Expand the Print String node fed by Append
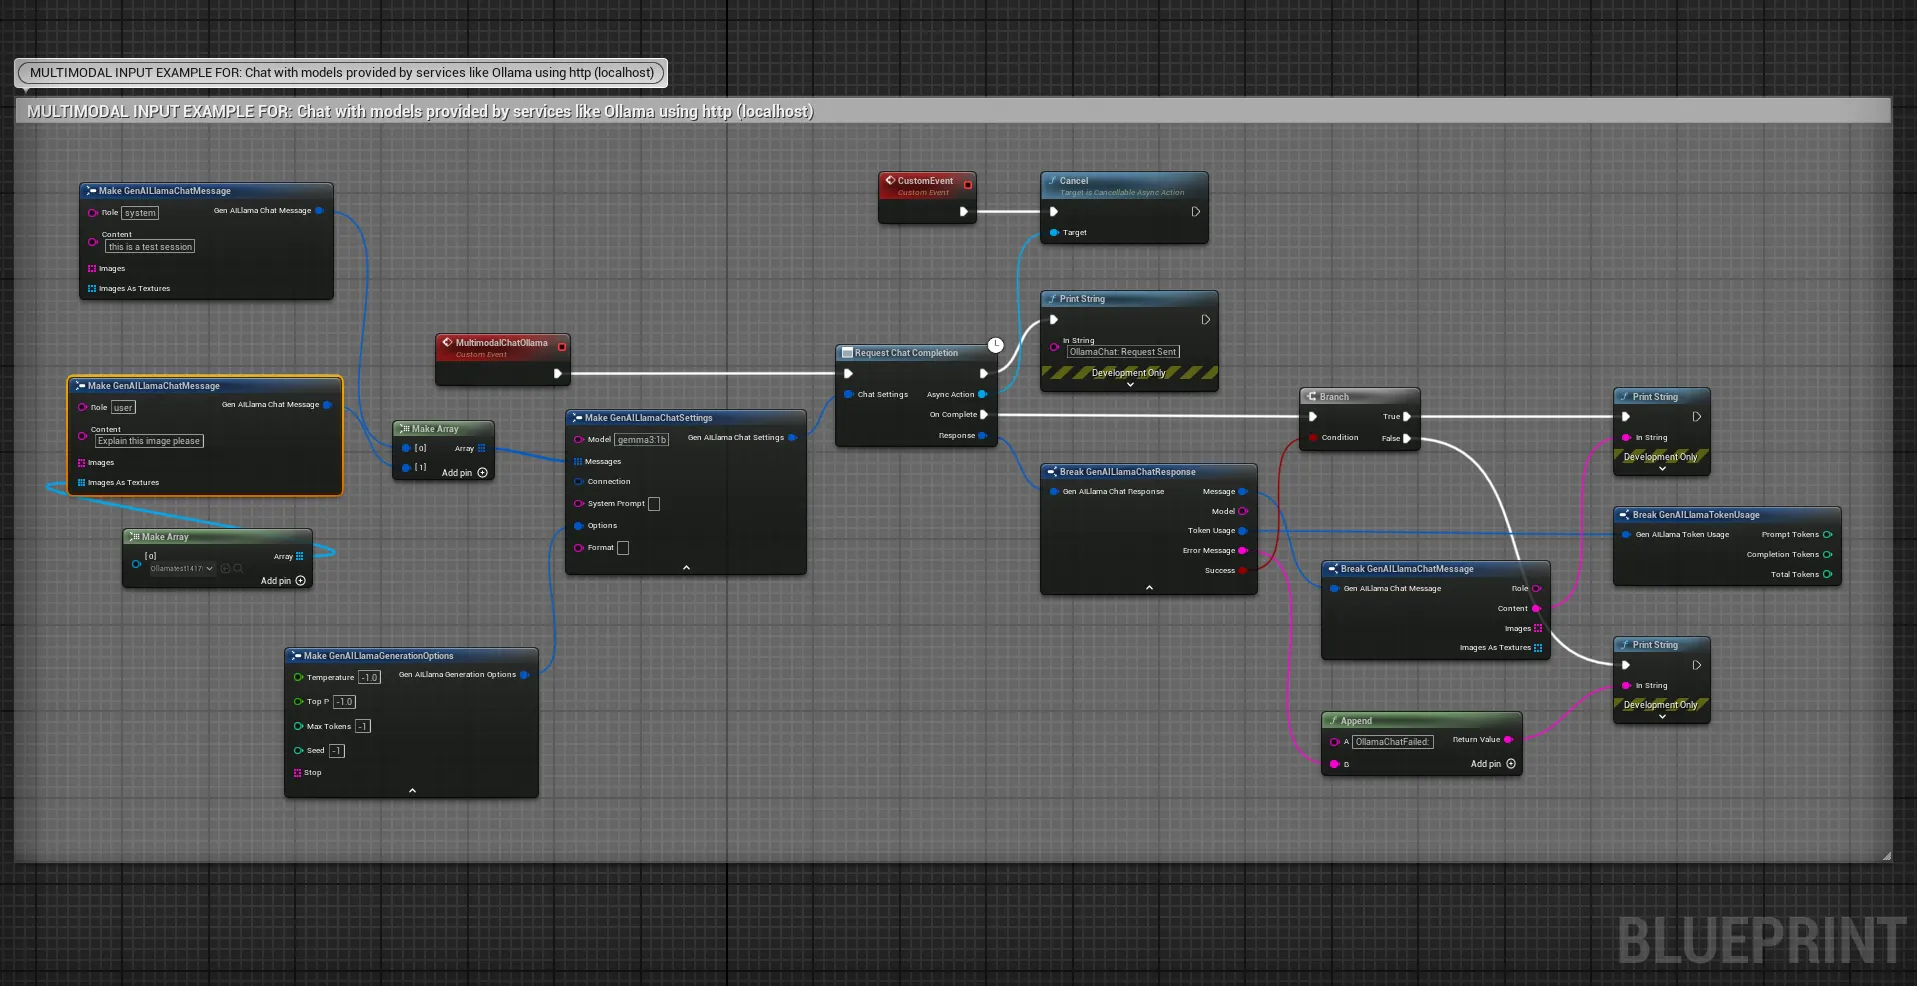Viewport: 1917px width, 986px height. click(1662, 717)
